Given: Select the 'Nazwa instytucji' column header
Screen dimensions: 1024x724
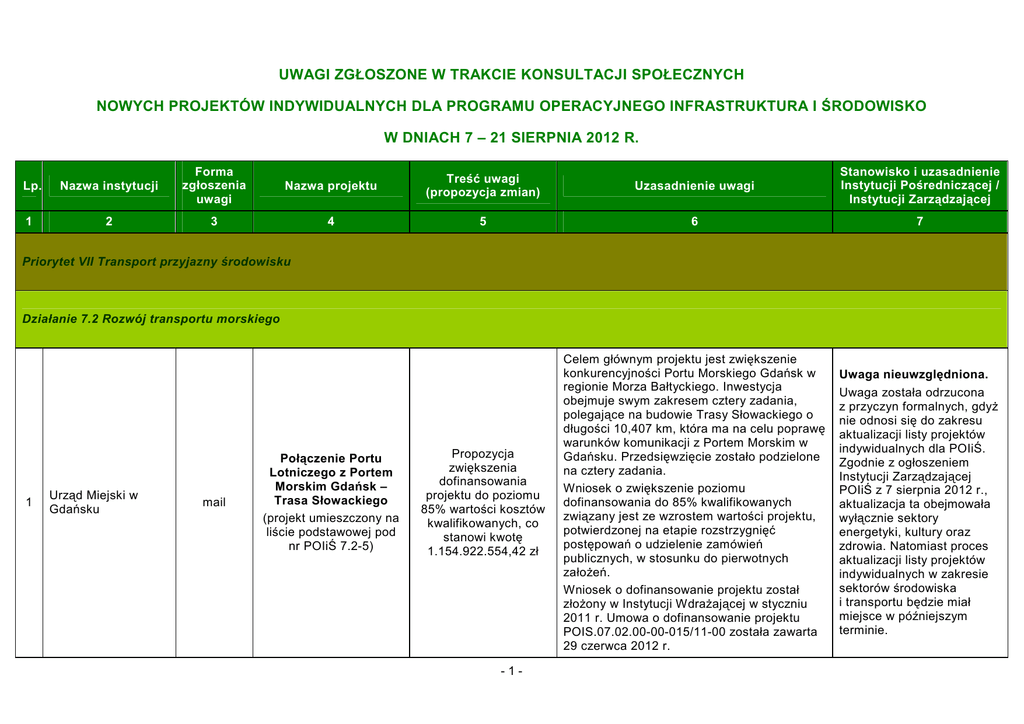Looking at the screenshot, I should click(x=109, y=186).
